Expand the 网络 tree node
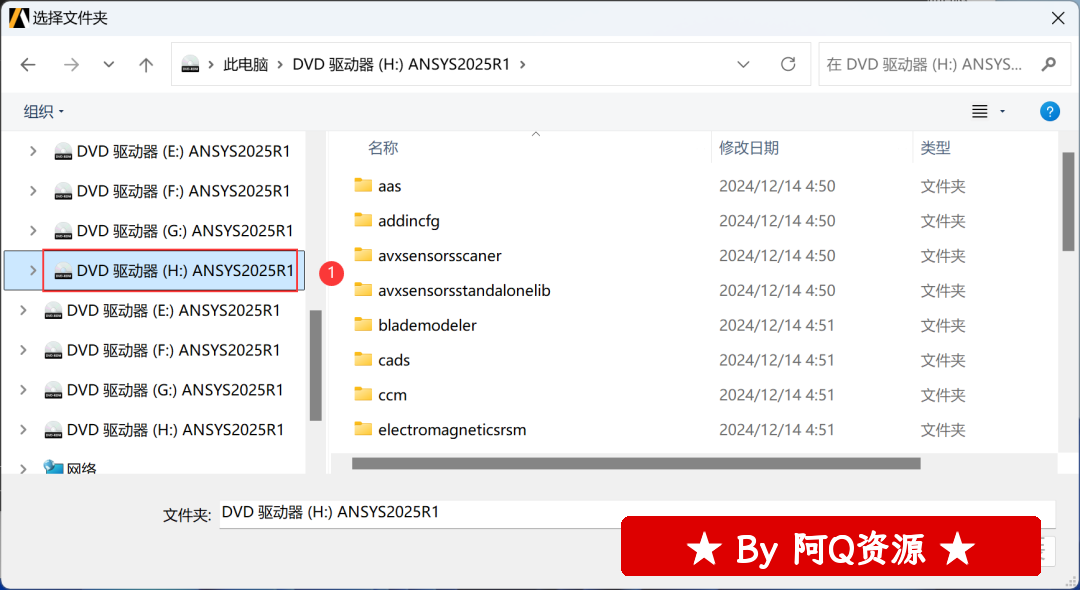This screenshot has height=590, width=1080. tap(23, 469)
